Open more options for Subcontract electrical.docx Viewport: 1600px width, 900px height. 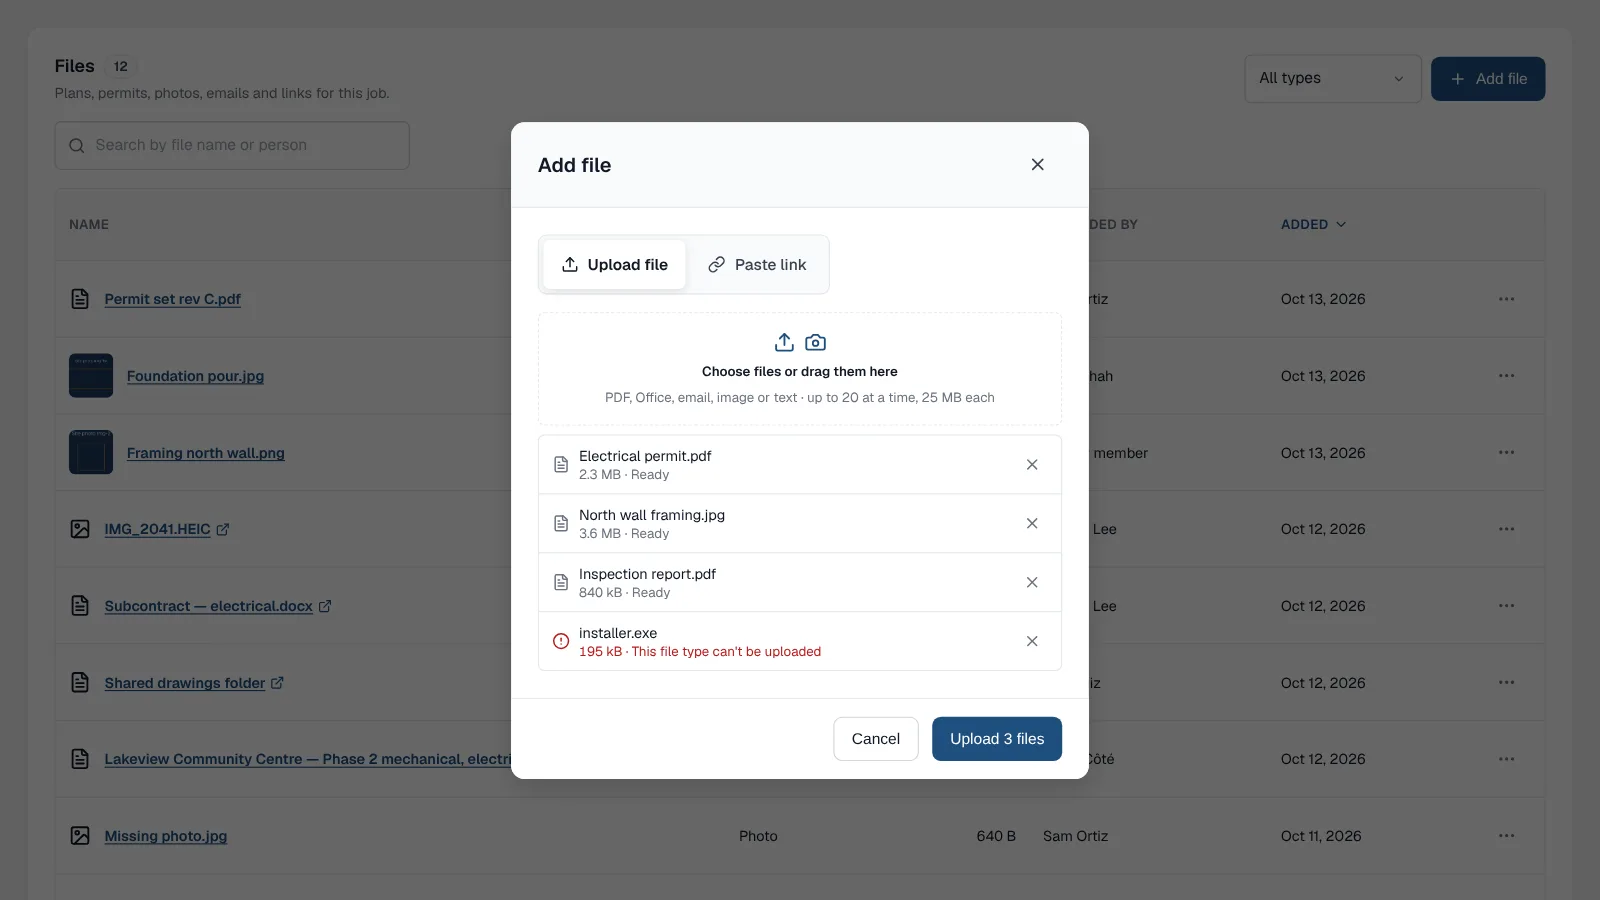pos(1506,606)
